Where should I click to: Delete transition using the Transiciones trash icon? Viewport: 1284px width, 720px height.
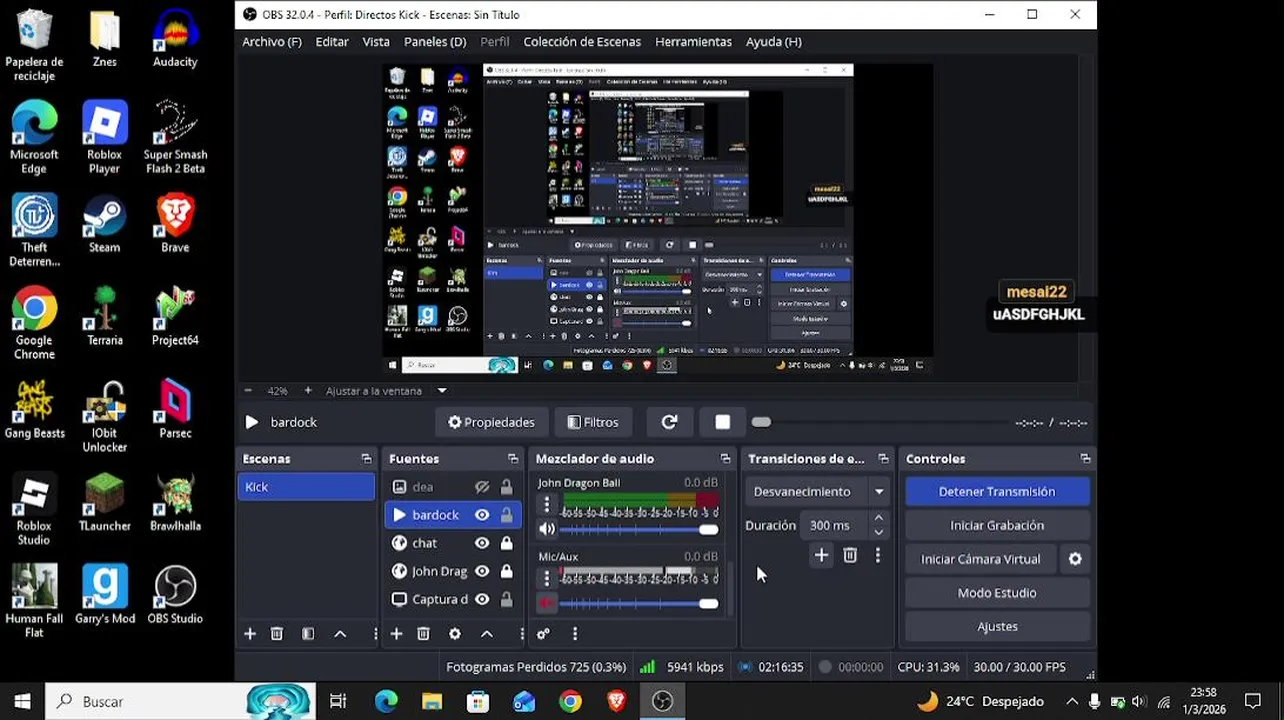pyautogui.click(x=850, y=555)
